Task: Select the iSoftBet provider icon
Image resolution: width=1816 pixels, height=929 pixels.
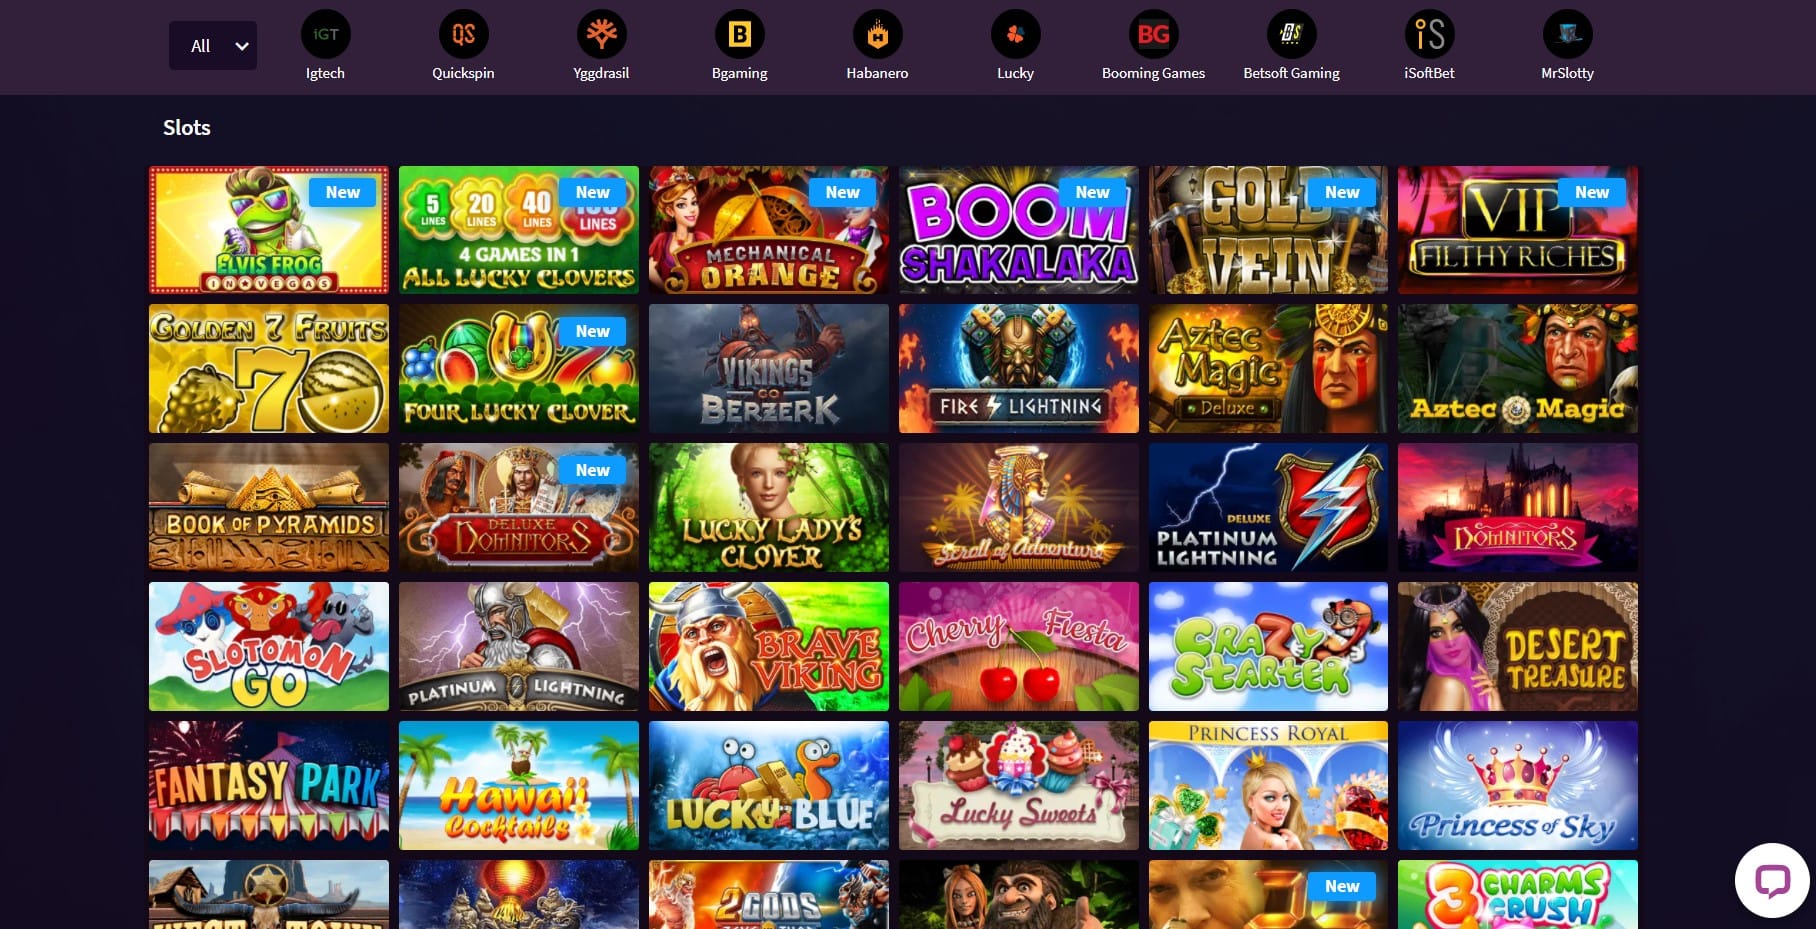Action: pyautogui.click(x=1429, y=34)
